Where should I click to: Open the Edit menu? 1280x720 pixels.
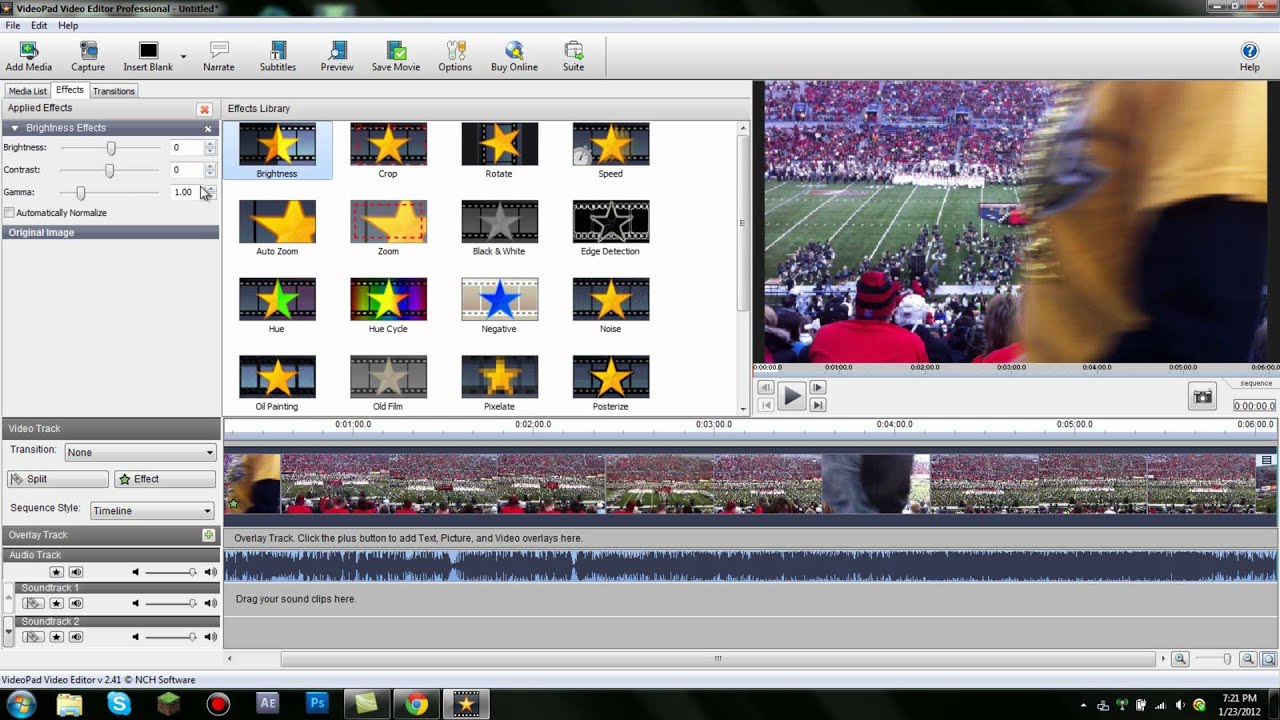pos(39,25)
